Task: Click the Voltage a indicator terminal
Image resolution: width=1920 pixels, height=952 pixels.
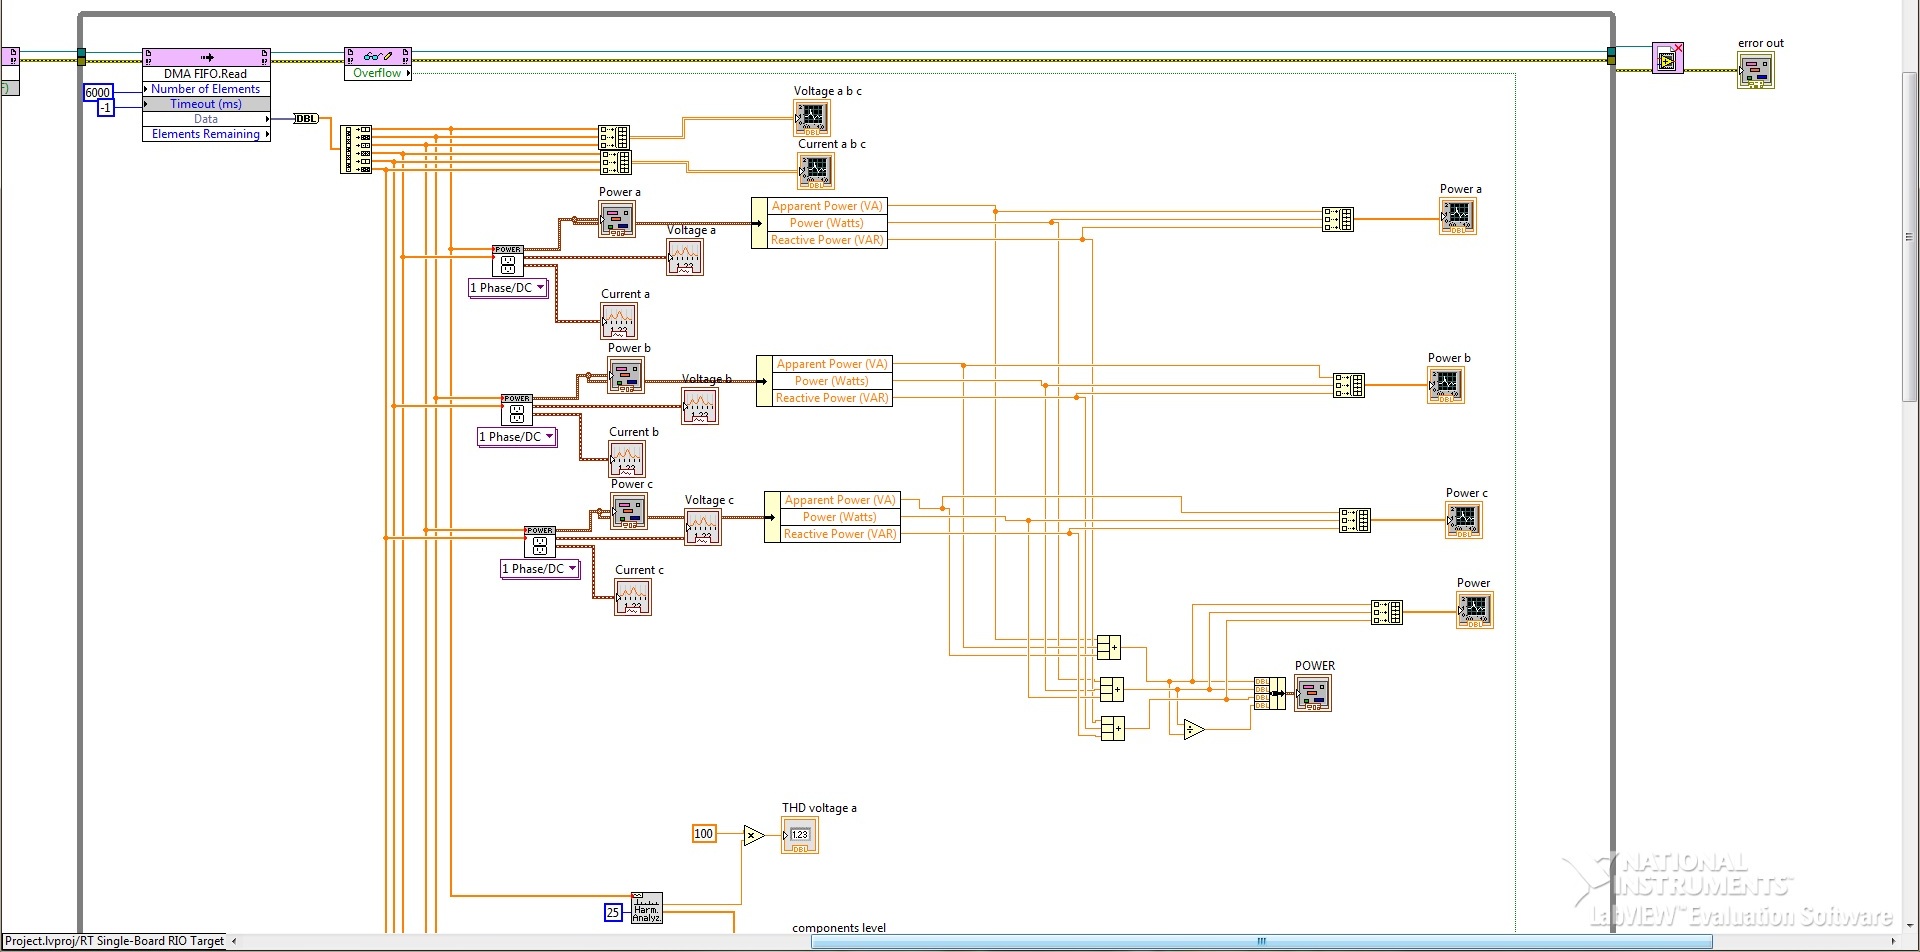Action: point(685,258)
